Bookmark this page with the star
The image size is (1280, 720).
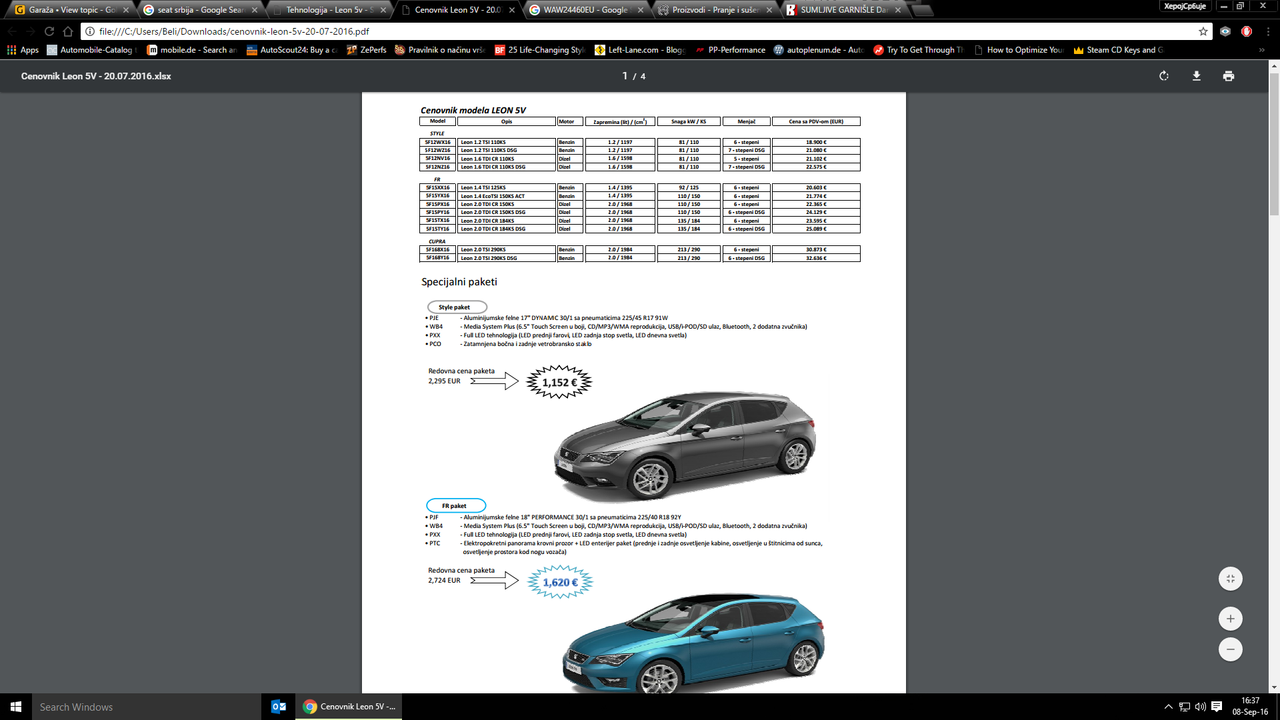pyautogui.click(x=1203, y=31)
